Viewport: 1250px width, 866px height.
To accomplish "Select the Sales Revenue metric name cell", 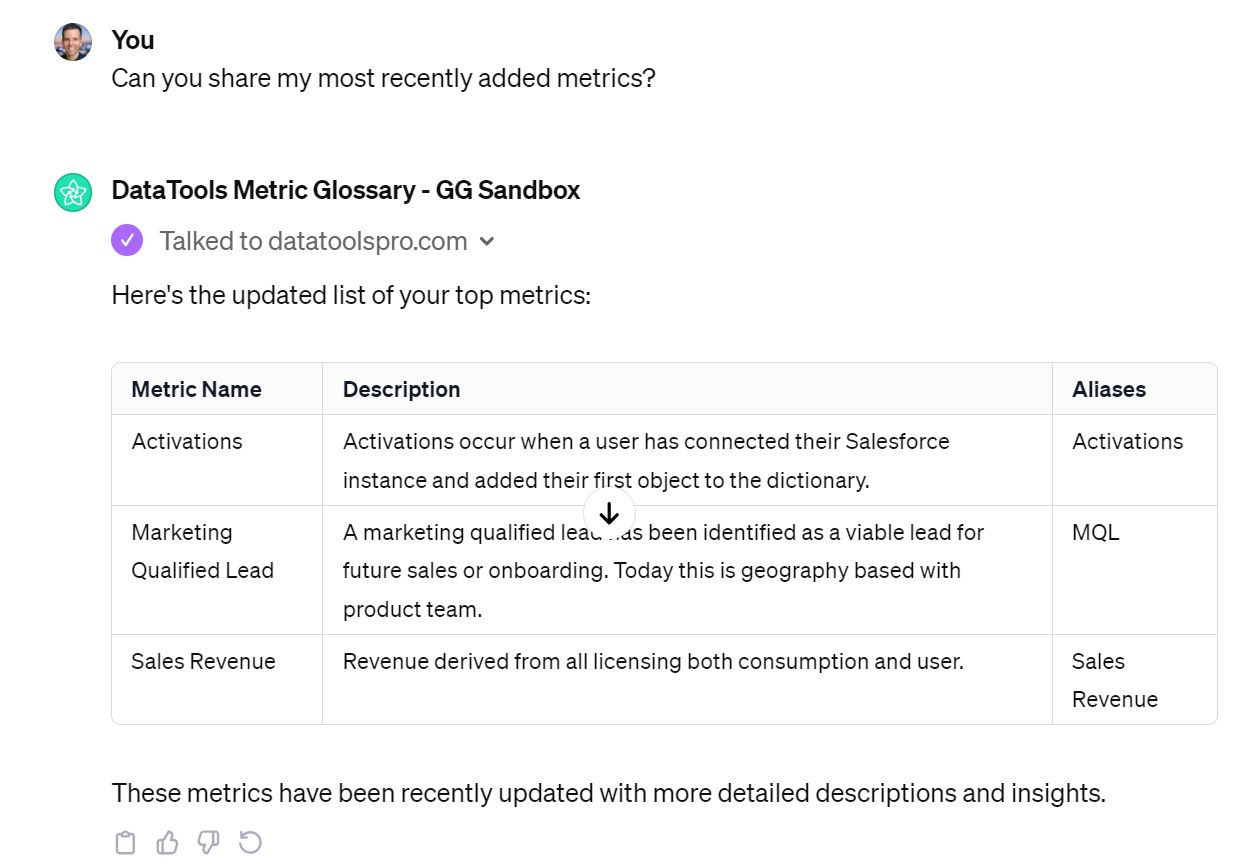I will pyautogui.click(x=203, y=661).
